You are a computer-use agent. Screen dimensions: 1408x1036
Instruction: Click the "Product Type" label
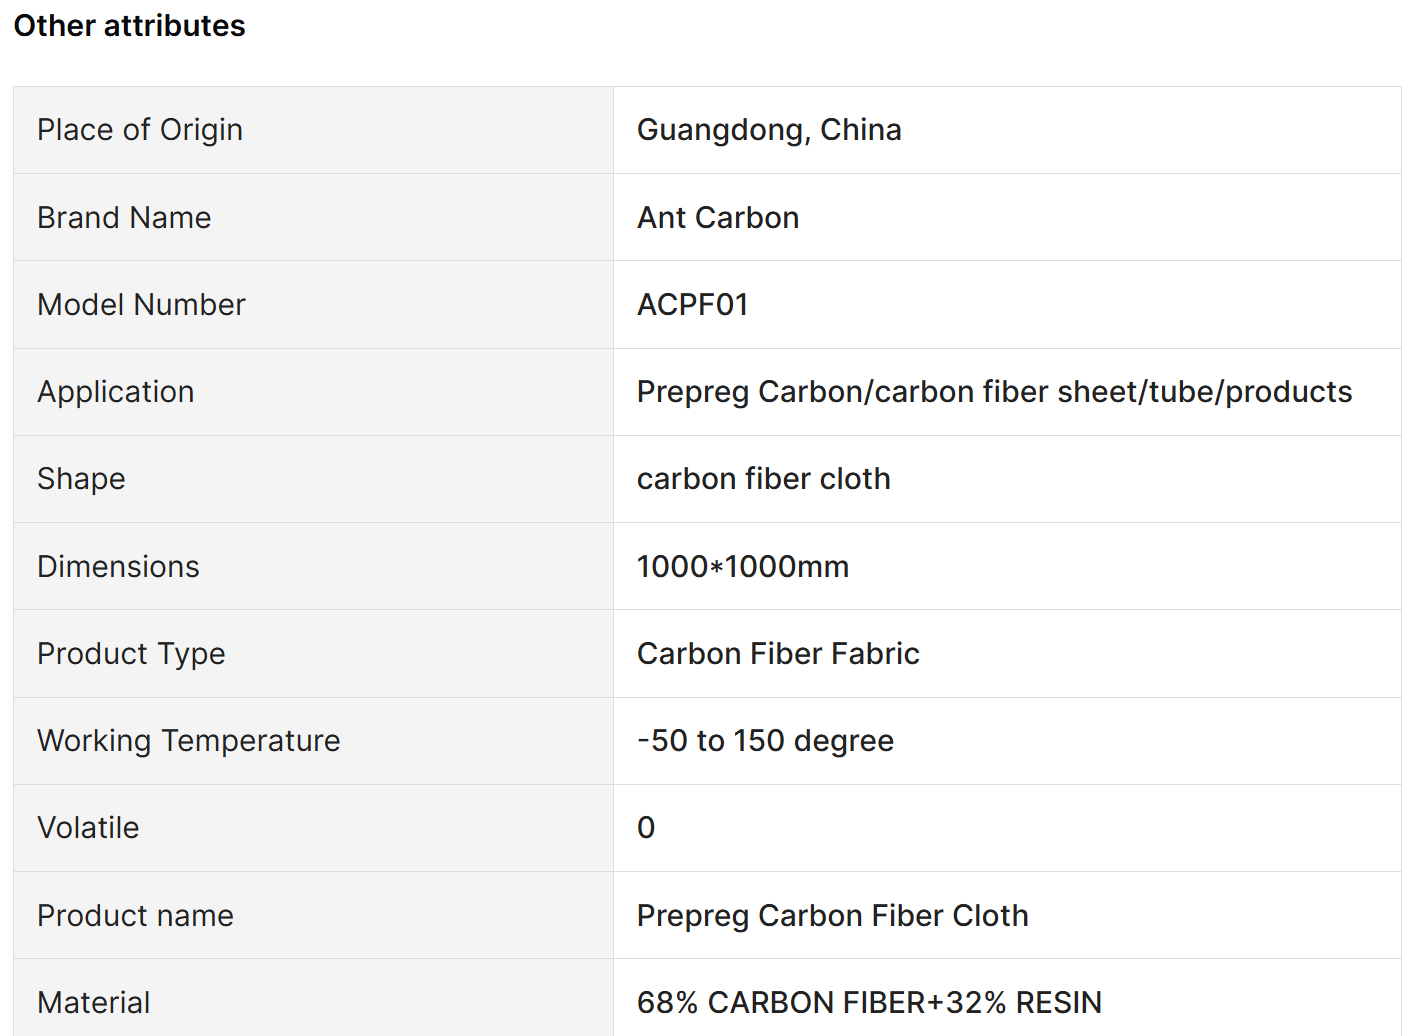coord(131,654)
